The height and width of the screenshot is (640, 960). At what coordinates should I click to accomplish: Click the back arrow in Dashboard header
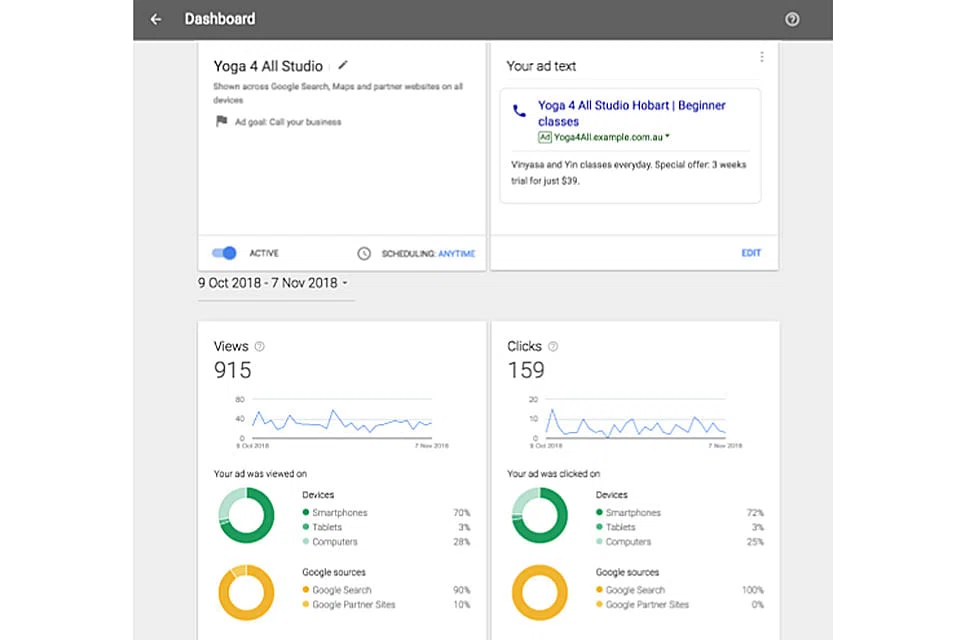pyautogui.click(x=156, y=19)
